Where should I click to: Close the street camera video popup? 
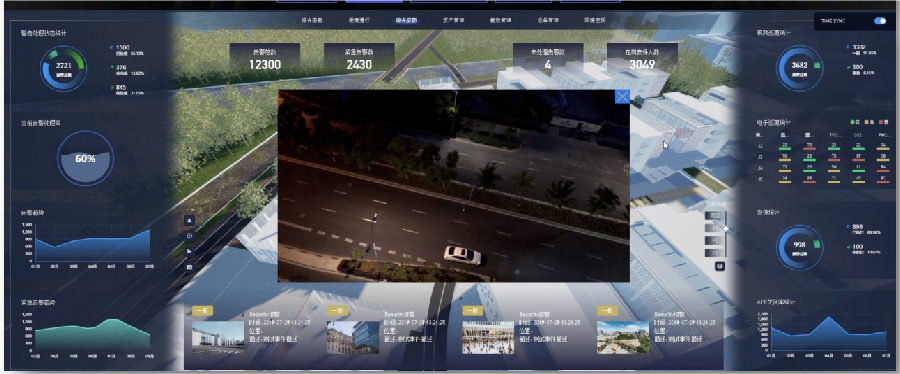622,96
